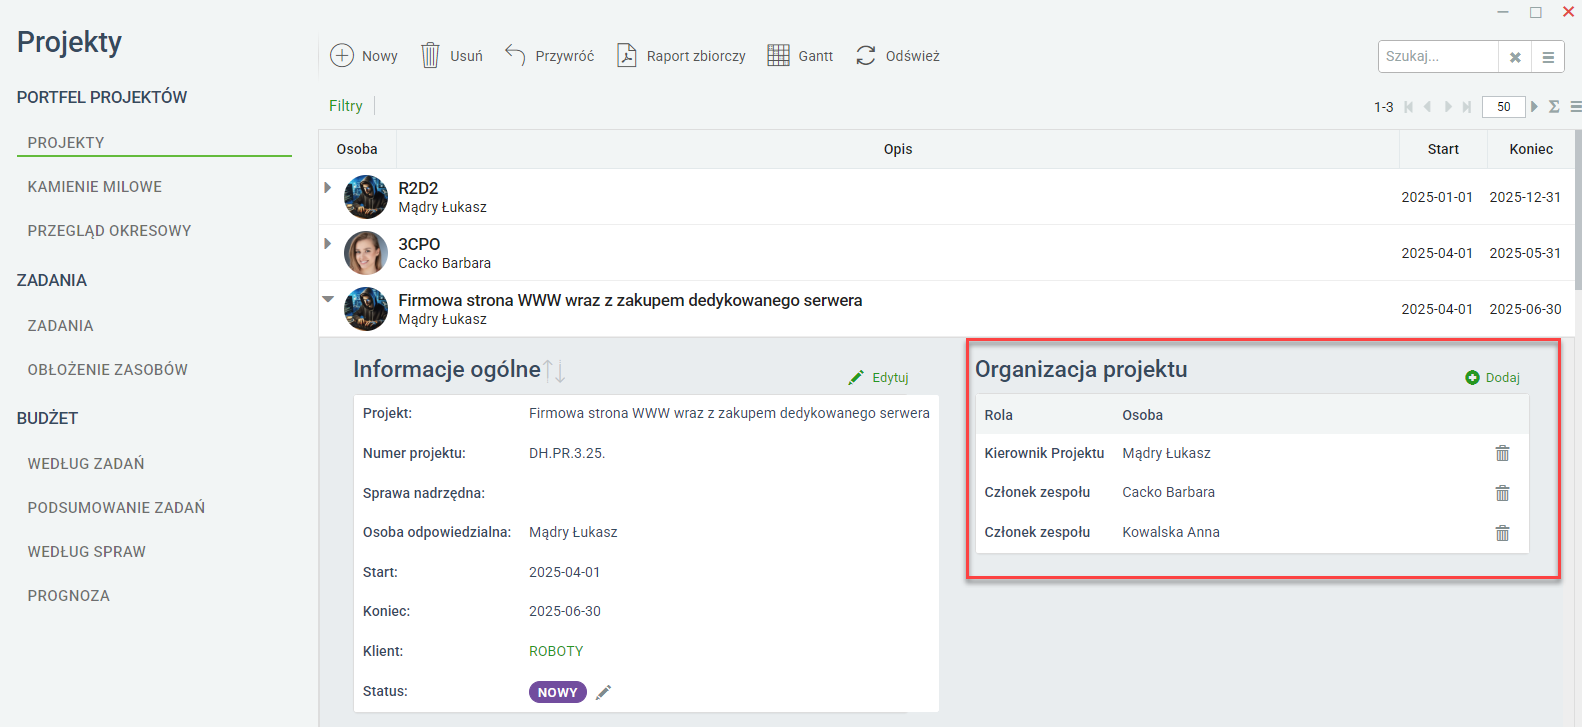Click the Przywróć undo arrow icon

[515, 54]
